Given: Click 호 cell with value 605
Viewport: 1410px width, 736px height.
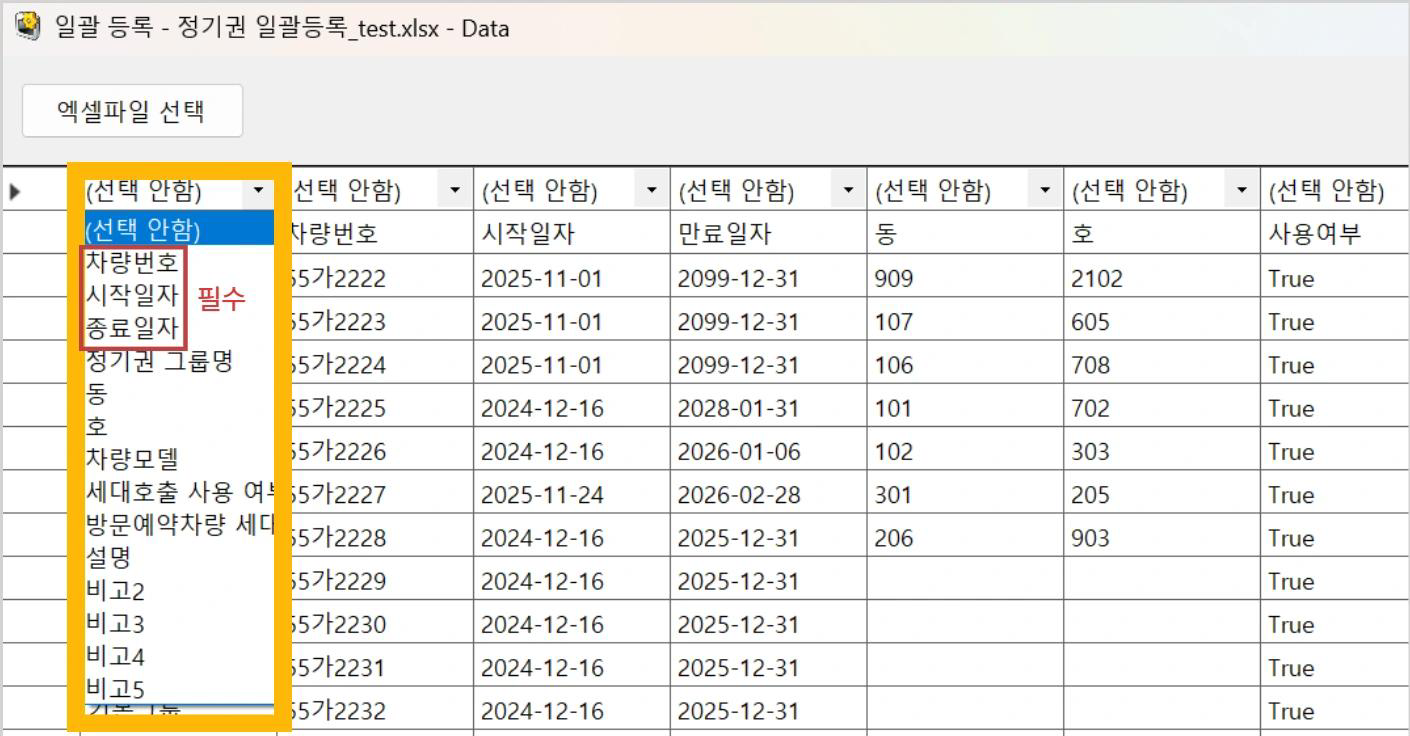Looking at the screenshot, I should (1162, 321).
